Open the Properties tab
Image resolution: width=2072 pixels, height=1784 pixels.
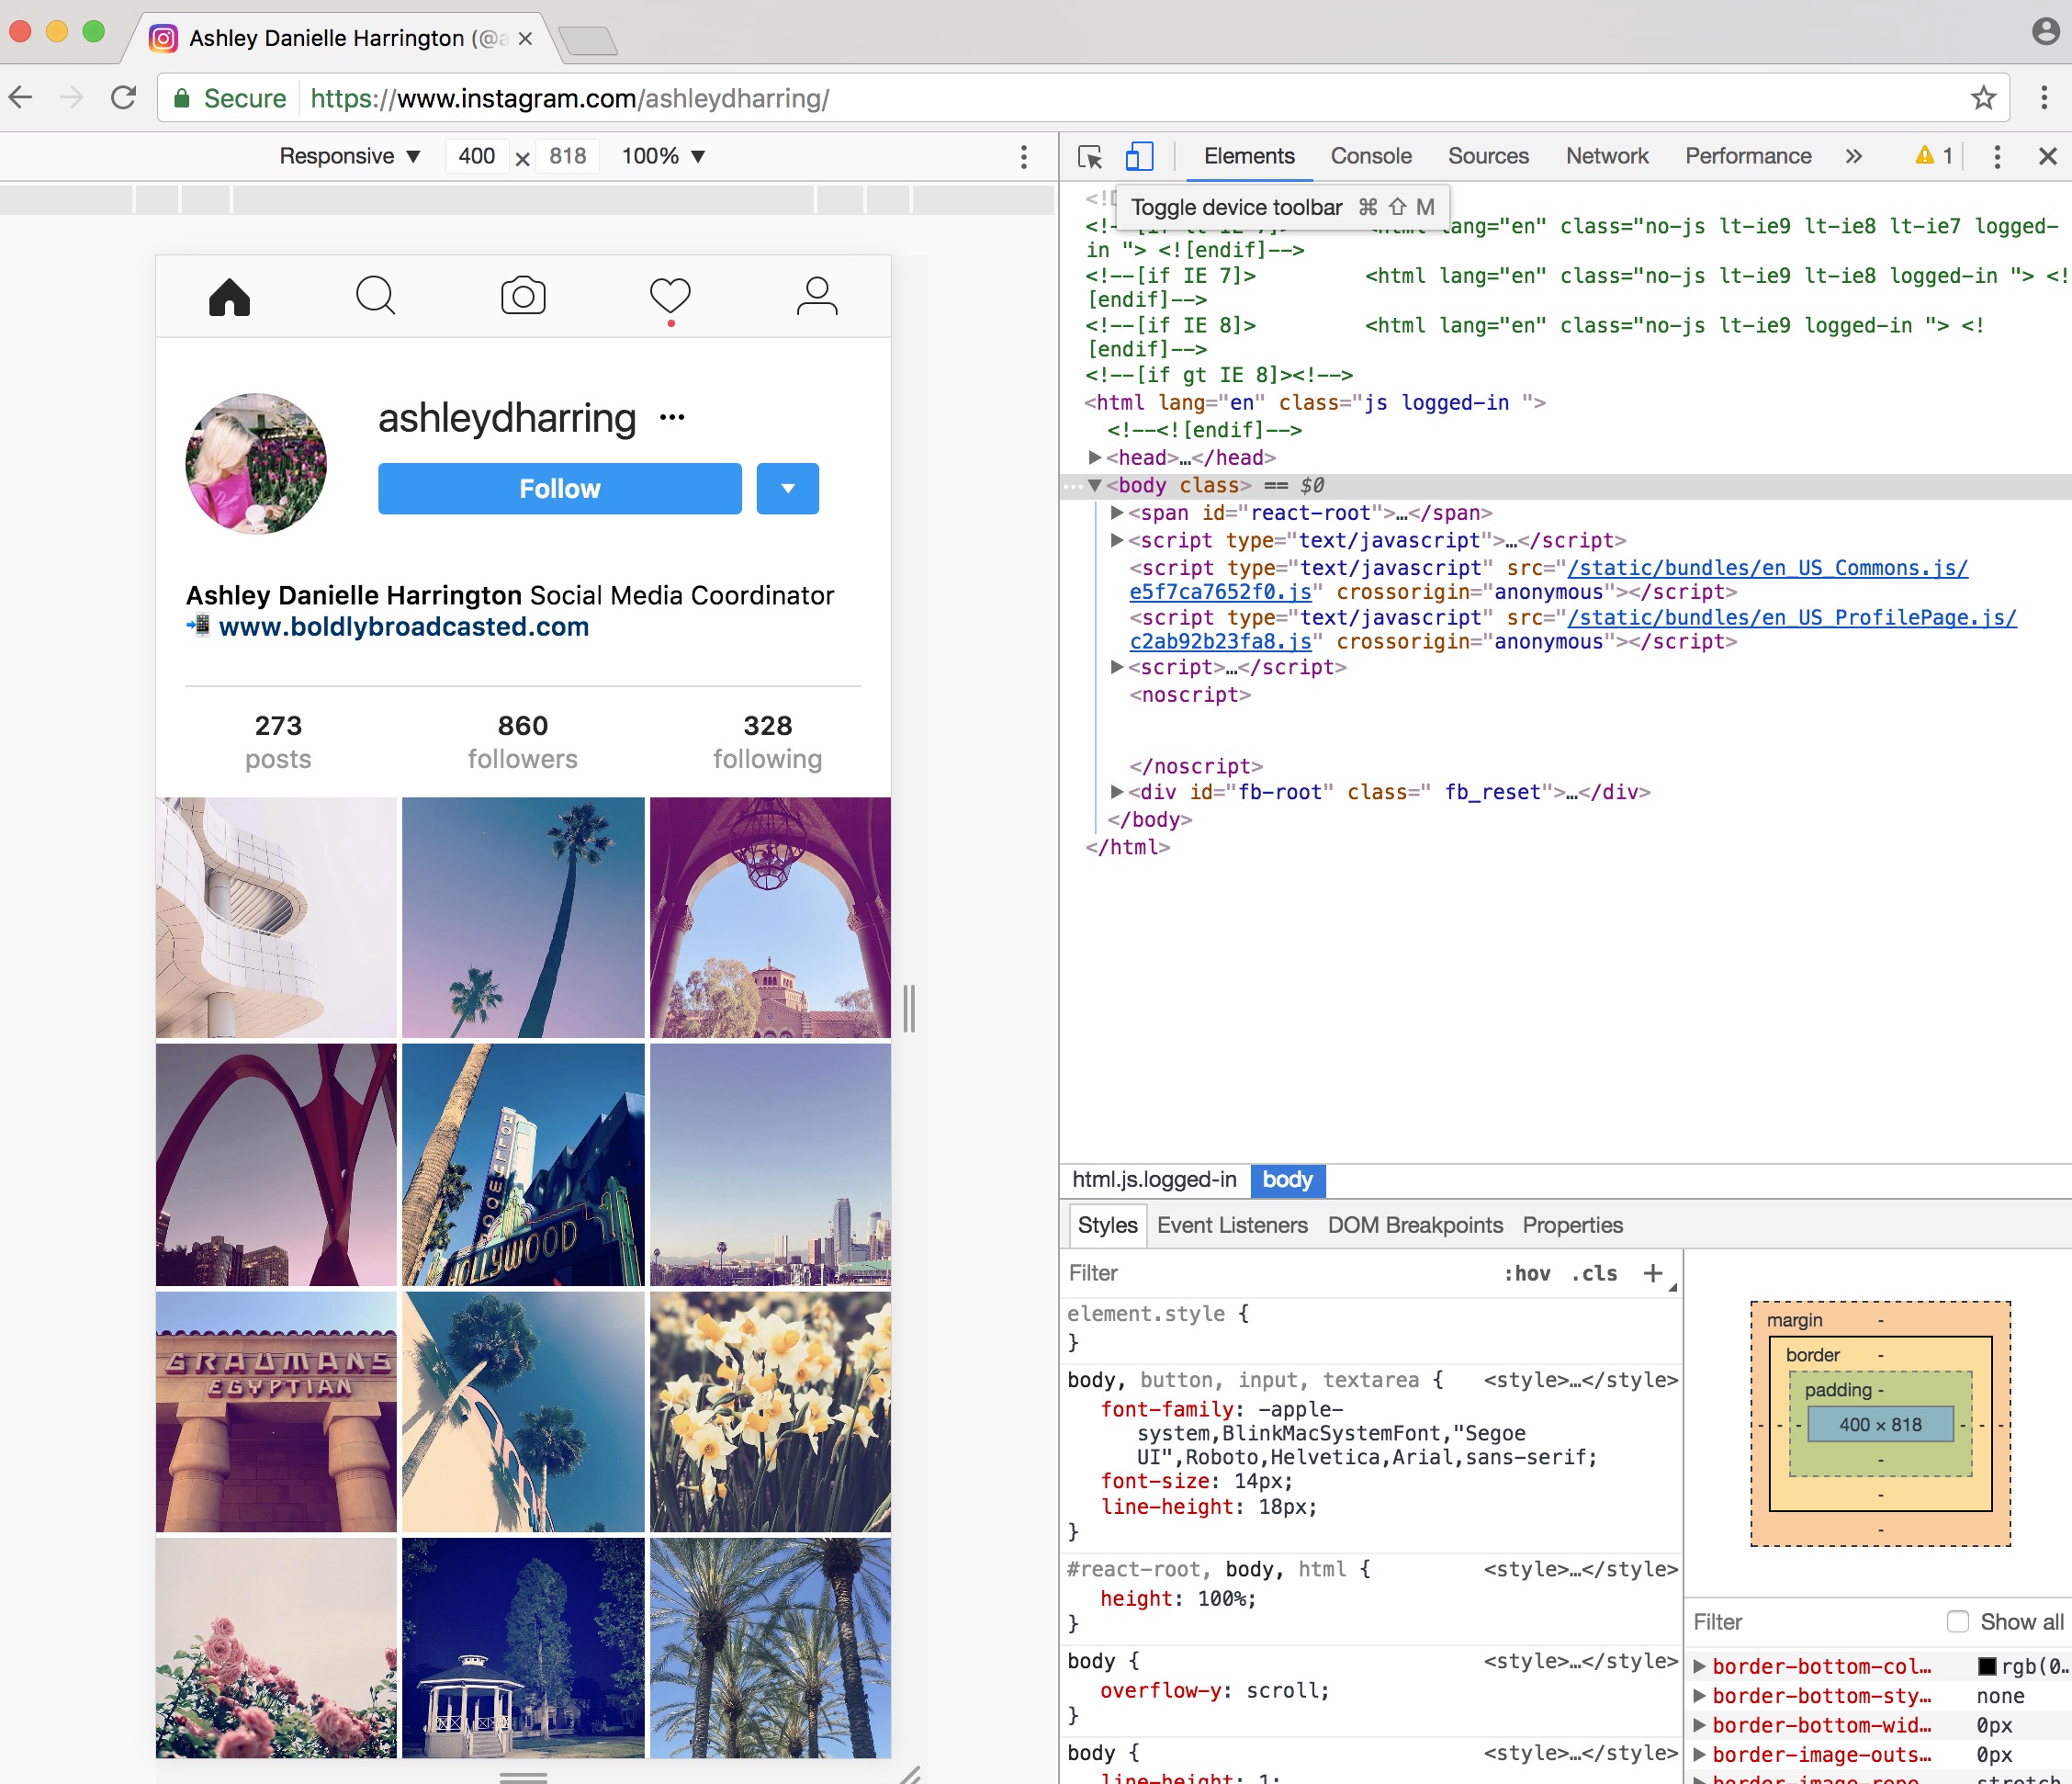coord(1573,1225)
